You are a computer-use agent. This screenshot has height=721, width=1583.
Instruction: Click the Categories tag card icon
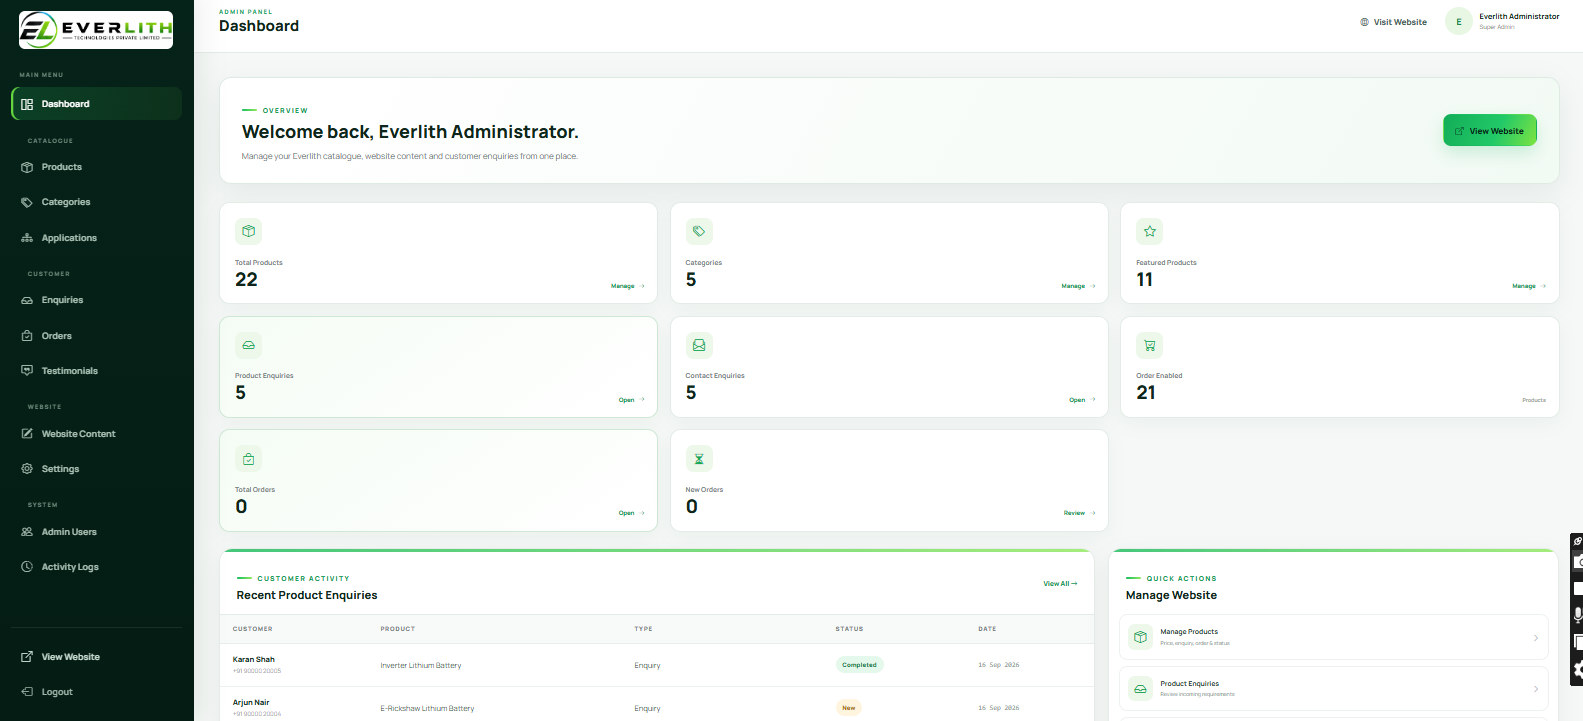pos(699,231)
